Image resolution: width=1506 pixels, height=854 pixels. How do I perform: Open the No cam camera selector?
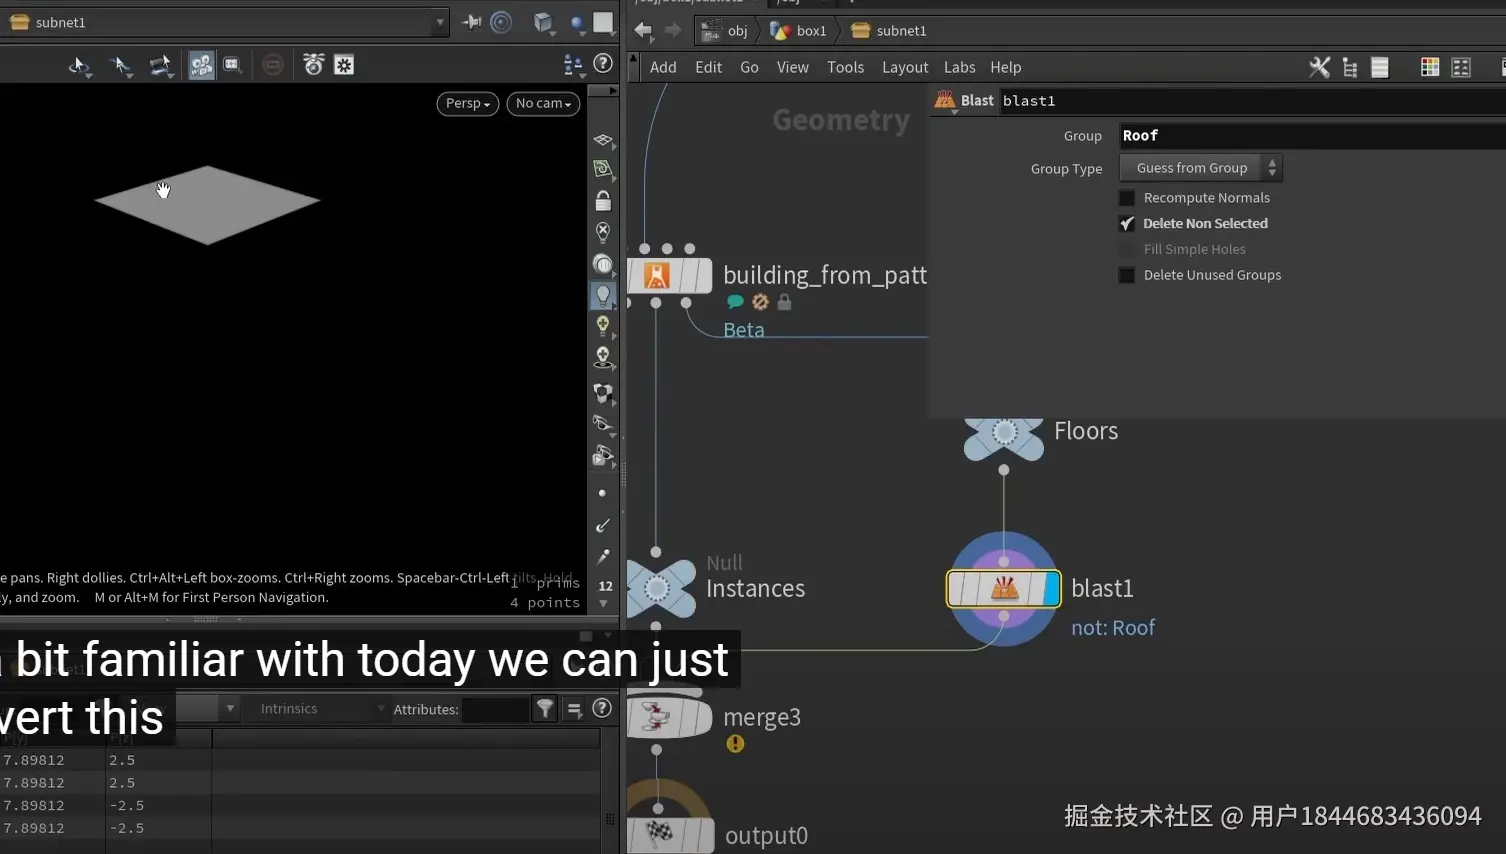(x=542, y=103)
